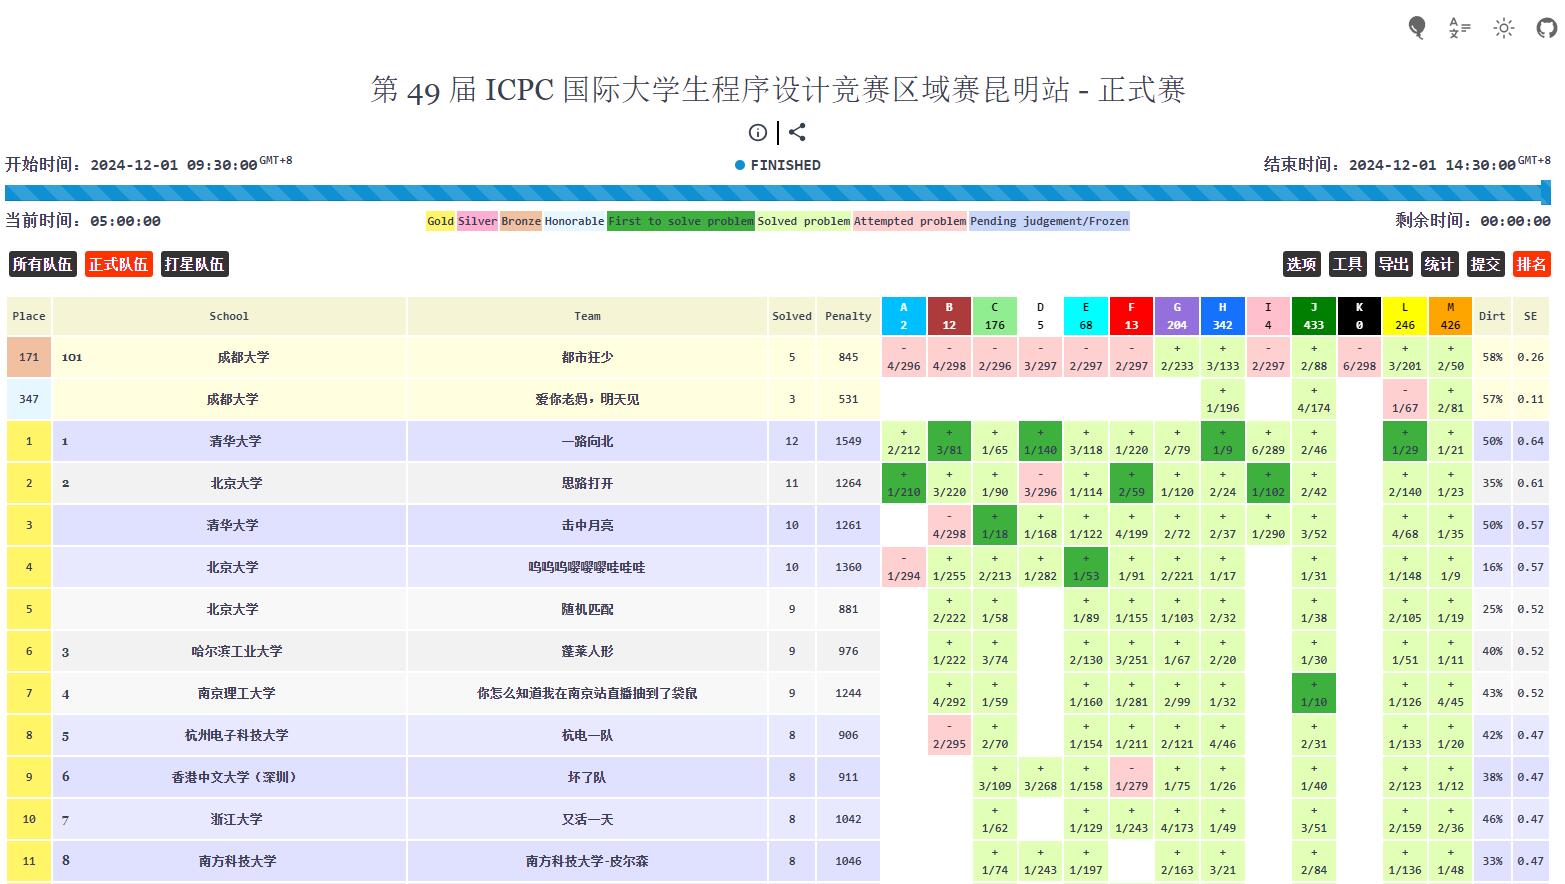Open the 统计 statistics view
1565x884 pixels.
(1439, 264)
